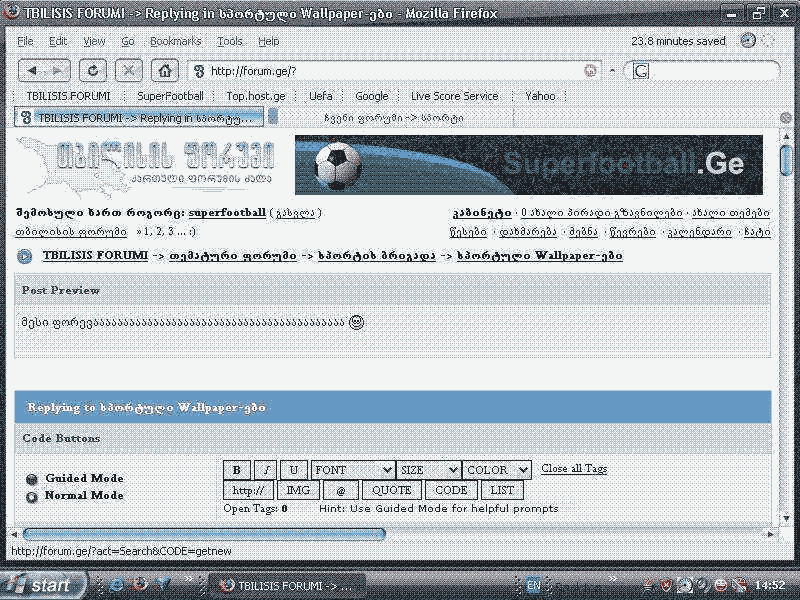800x600 pixels.
Task: Click the horizontal scrollbar thumb
Action: click(x=204, y=534)
